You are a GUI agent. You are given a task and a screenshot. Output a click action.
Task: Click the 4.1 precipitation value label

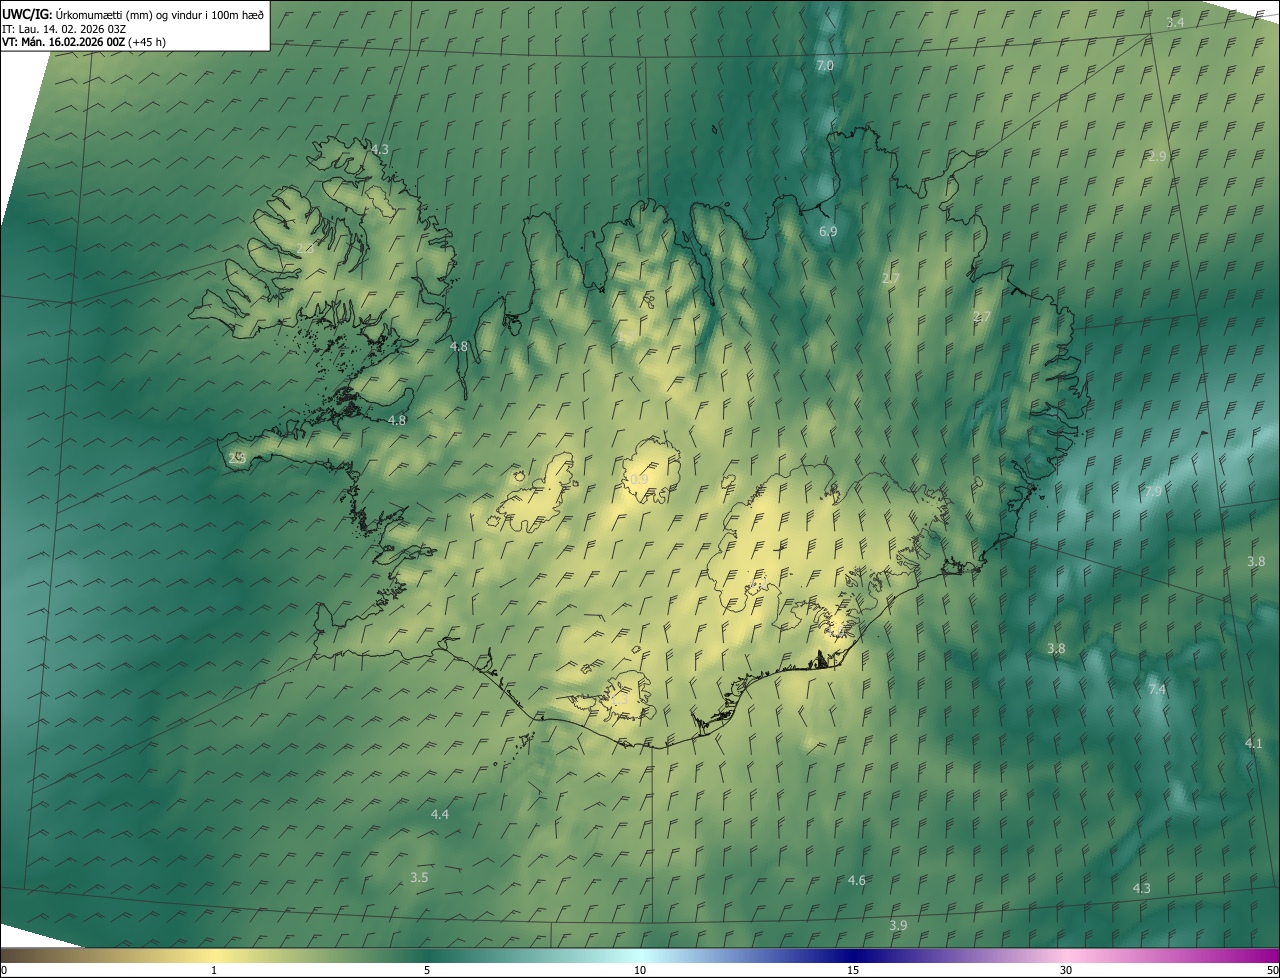tap(1253, 743)
